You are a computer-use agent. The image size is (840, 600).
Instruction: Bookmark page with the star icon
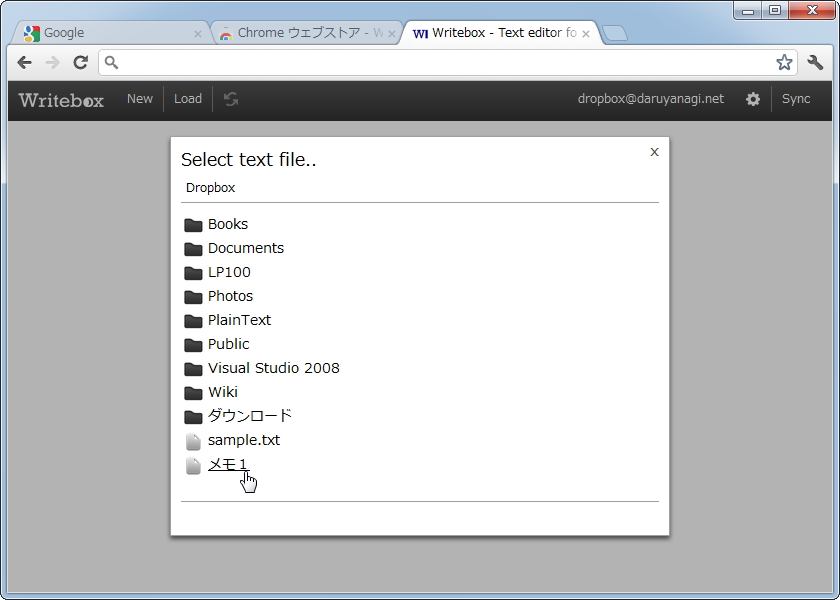pos(784,63)
